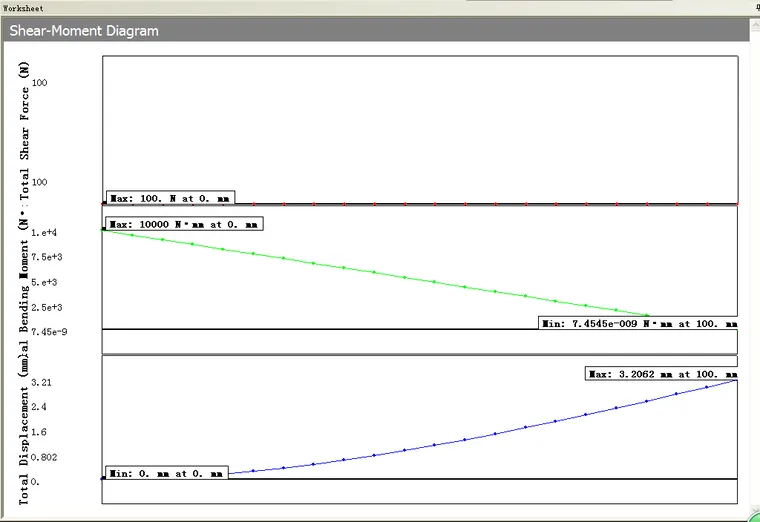Click the green bending moment curve
The width and height of the screenshot is (760, 522).
click(x=374, y=272)
